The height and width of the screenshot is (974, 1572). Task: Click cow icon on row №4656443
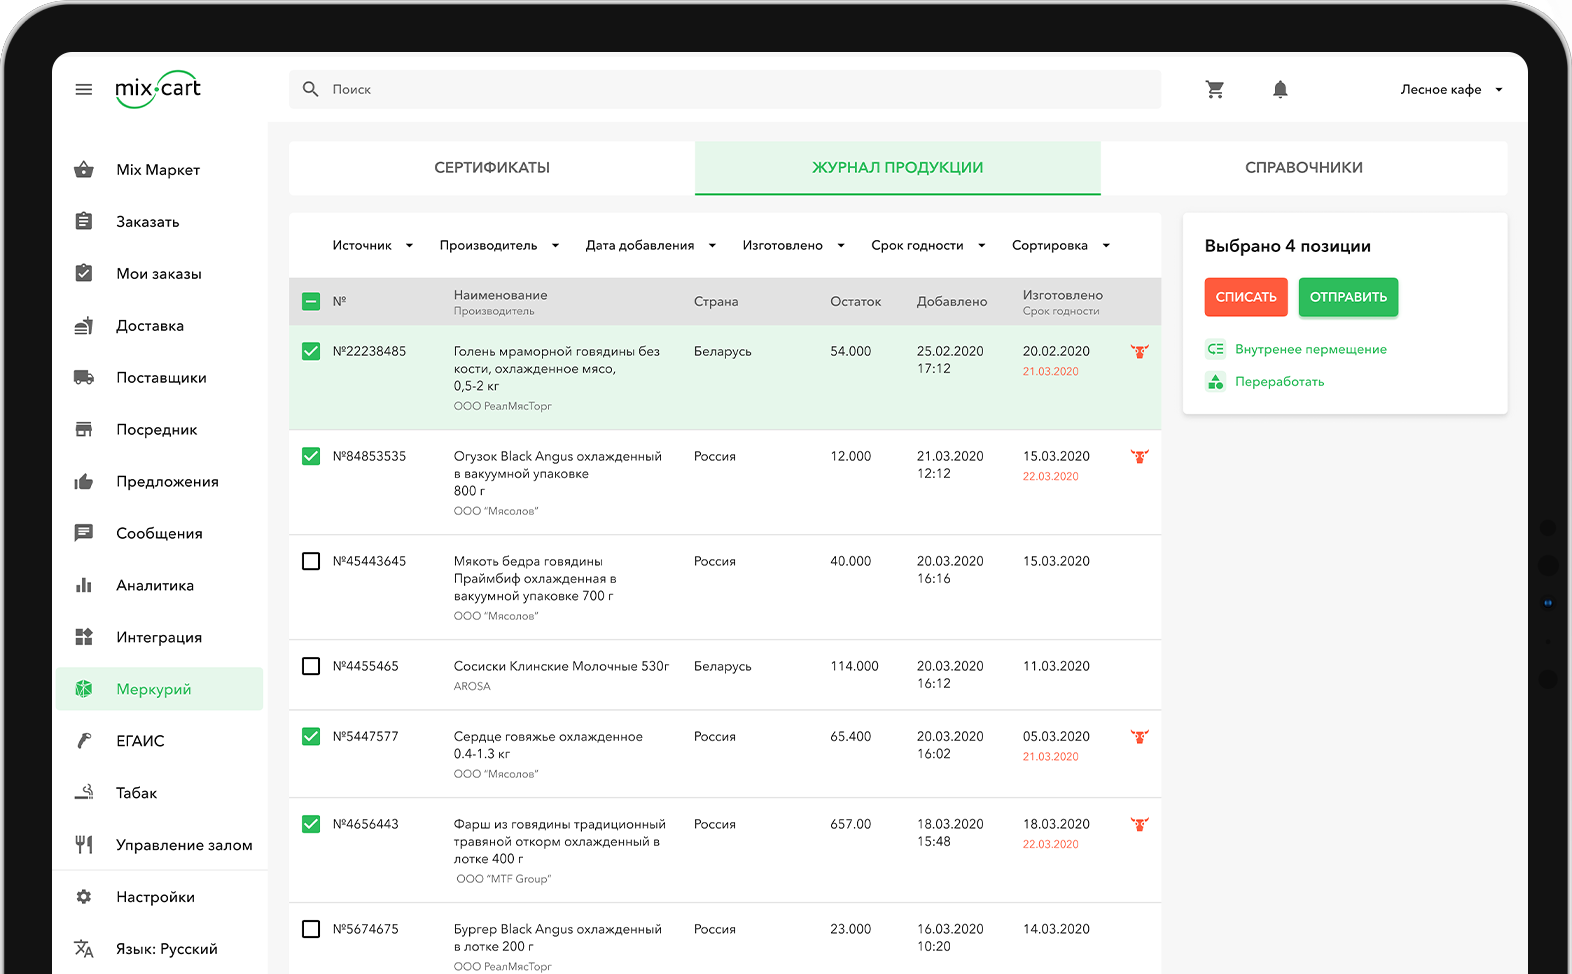click(1139, 824)
